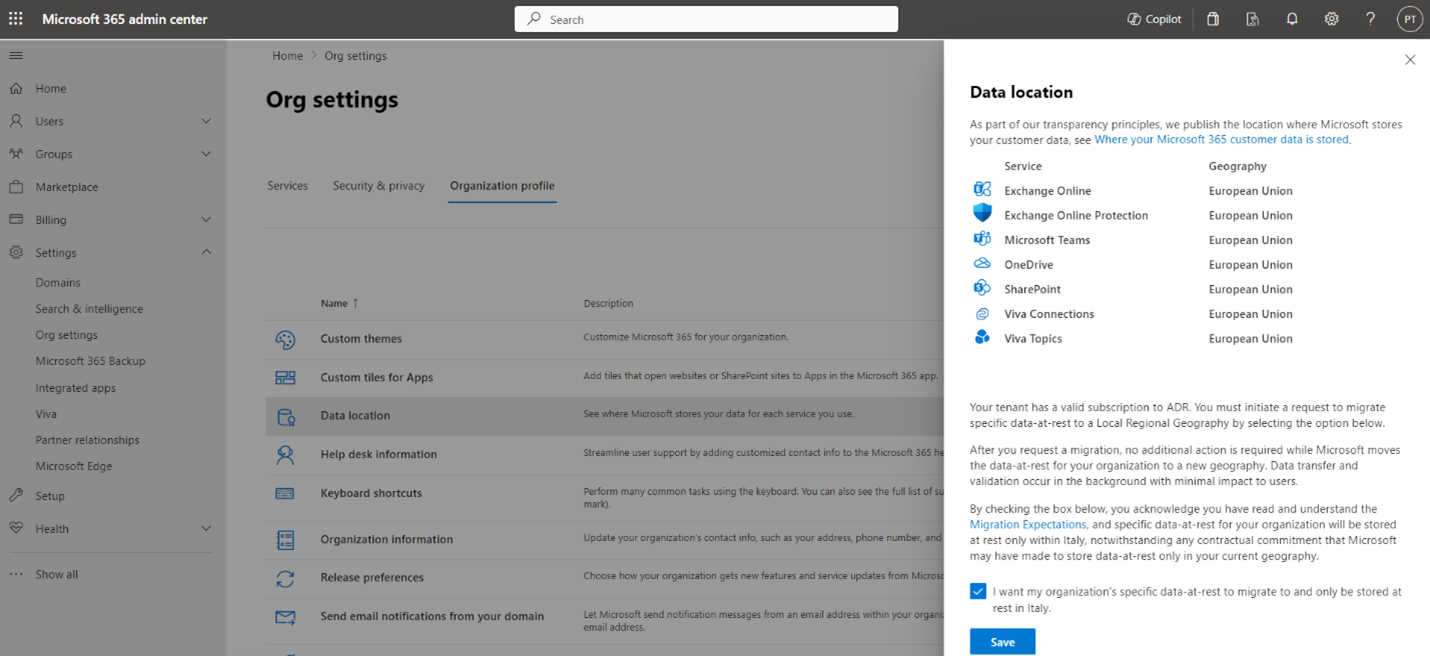
Task: Switch to the Services tab
Action: pyautogui.click(x=288, y=185)
